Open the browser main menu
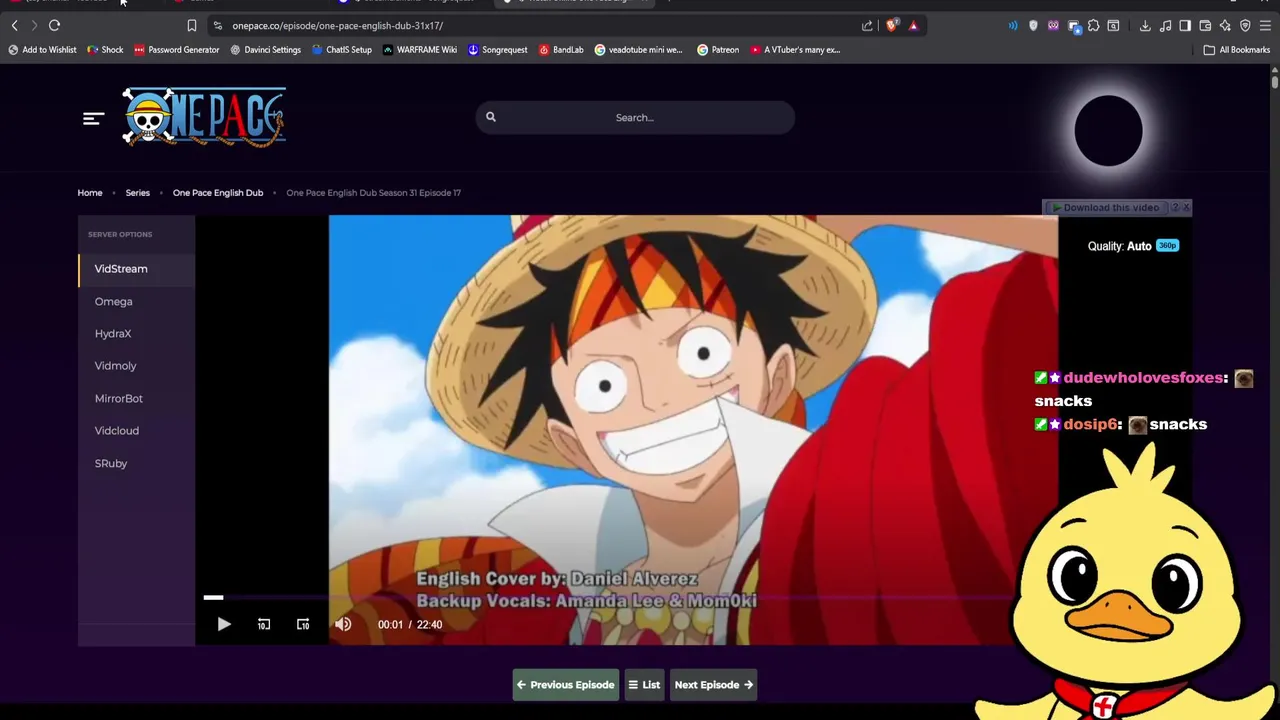This screenshot has width=1280, height=720. pyautogui.click(x=1265, y=25)
